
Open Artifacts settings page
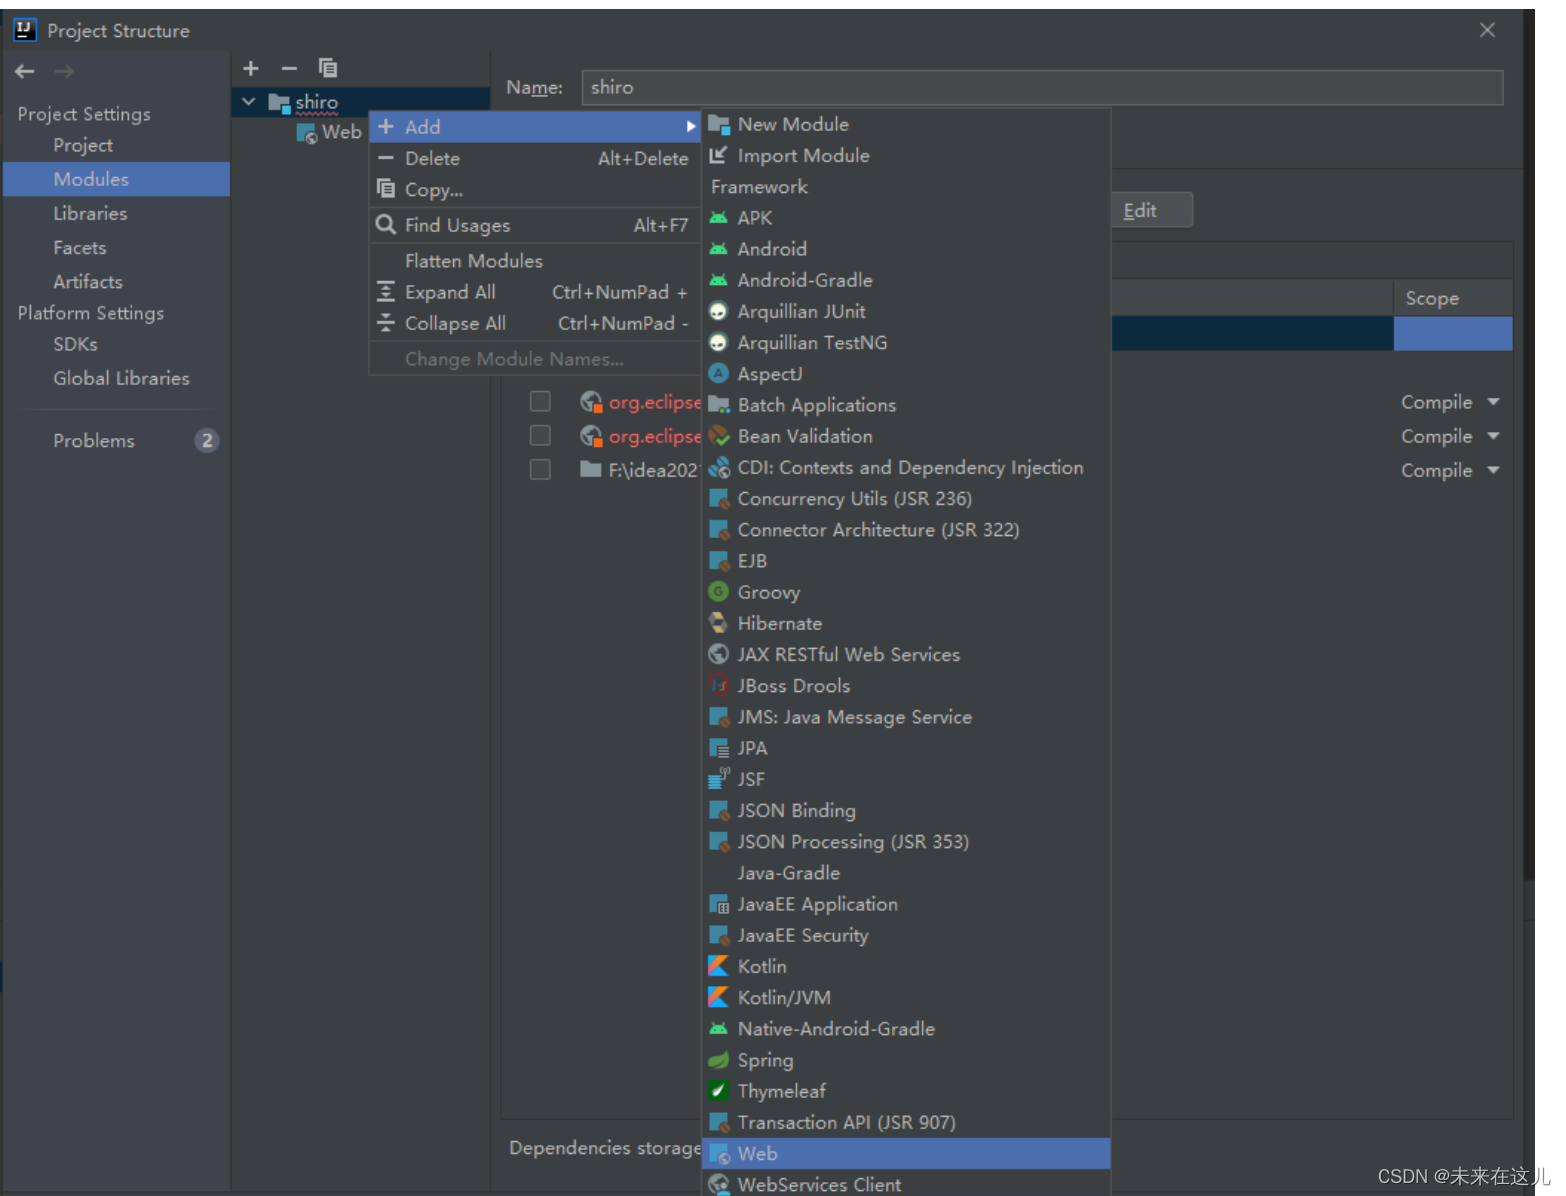pyautogui.click(x=117, y=281)
